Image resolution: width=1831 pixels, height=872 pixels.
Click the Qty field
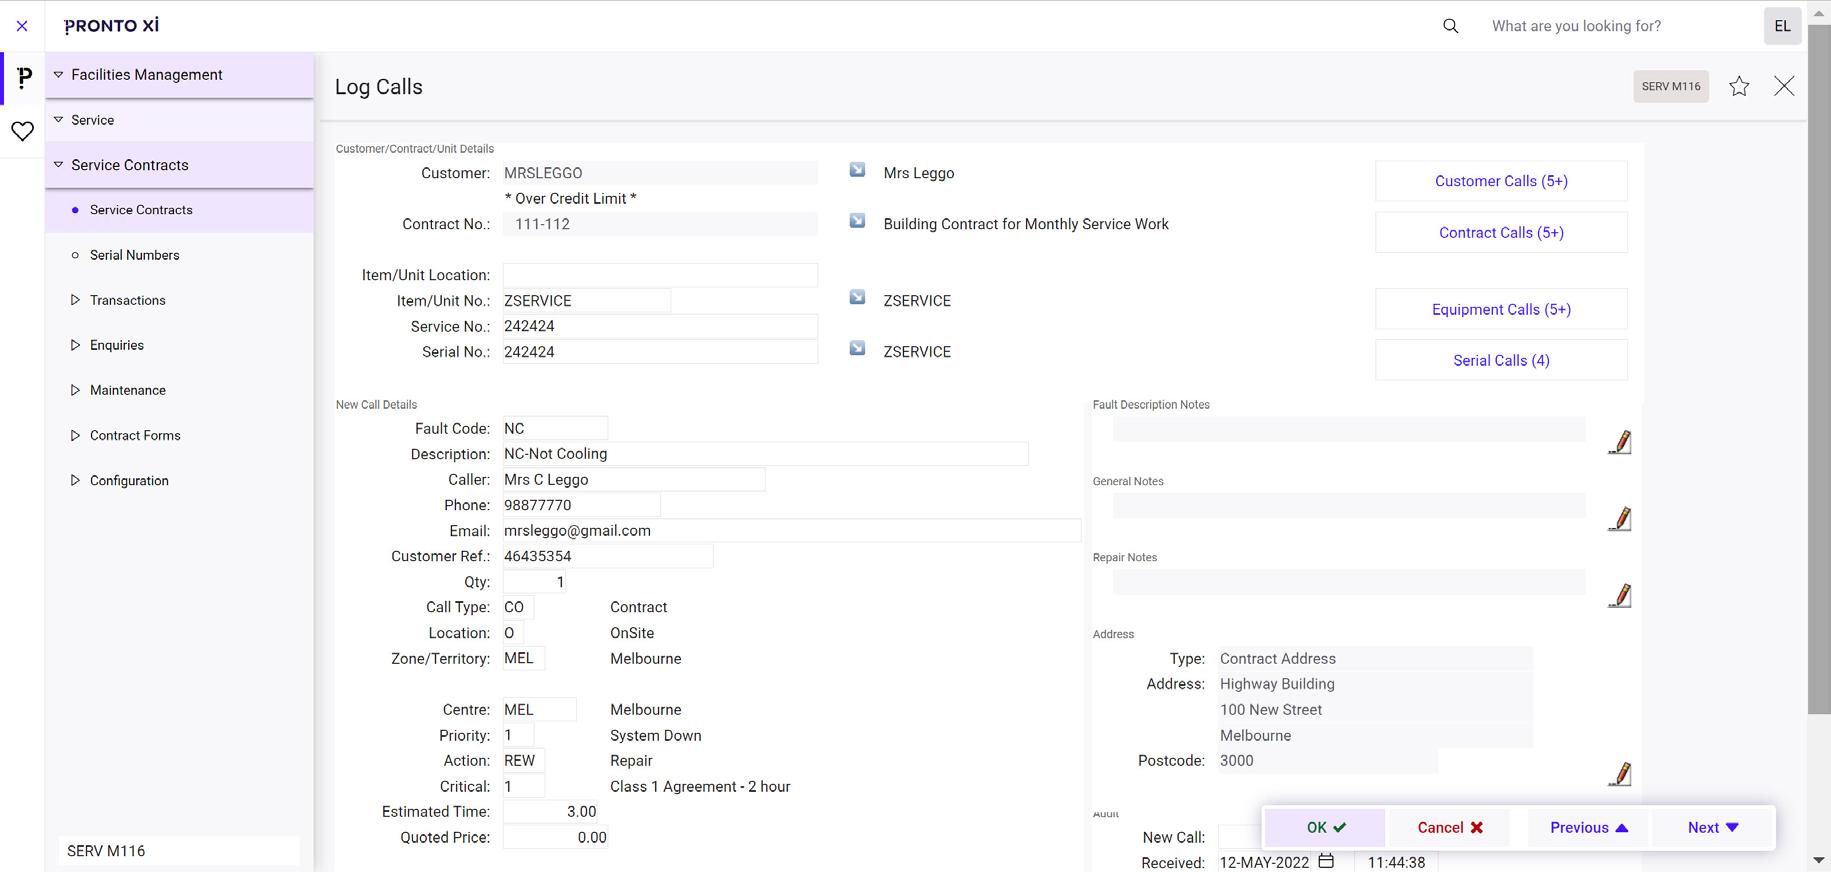click(535, 582)
